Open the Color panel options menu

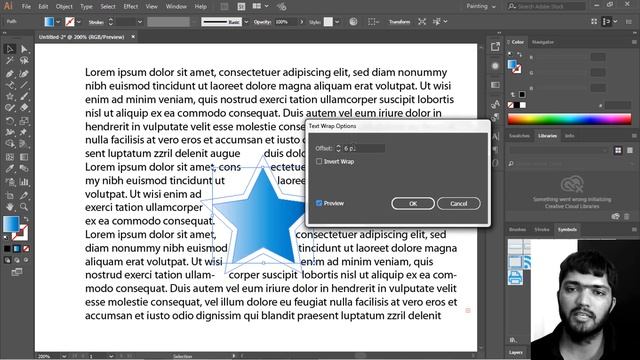[634, 42]
